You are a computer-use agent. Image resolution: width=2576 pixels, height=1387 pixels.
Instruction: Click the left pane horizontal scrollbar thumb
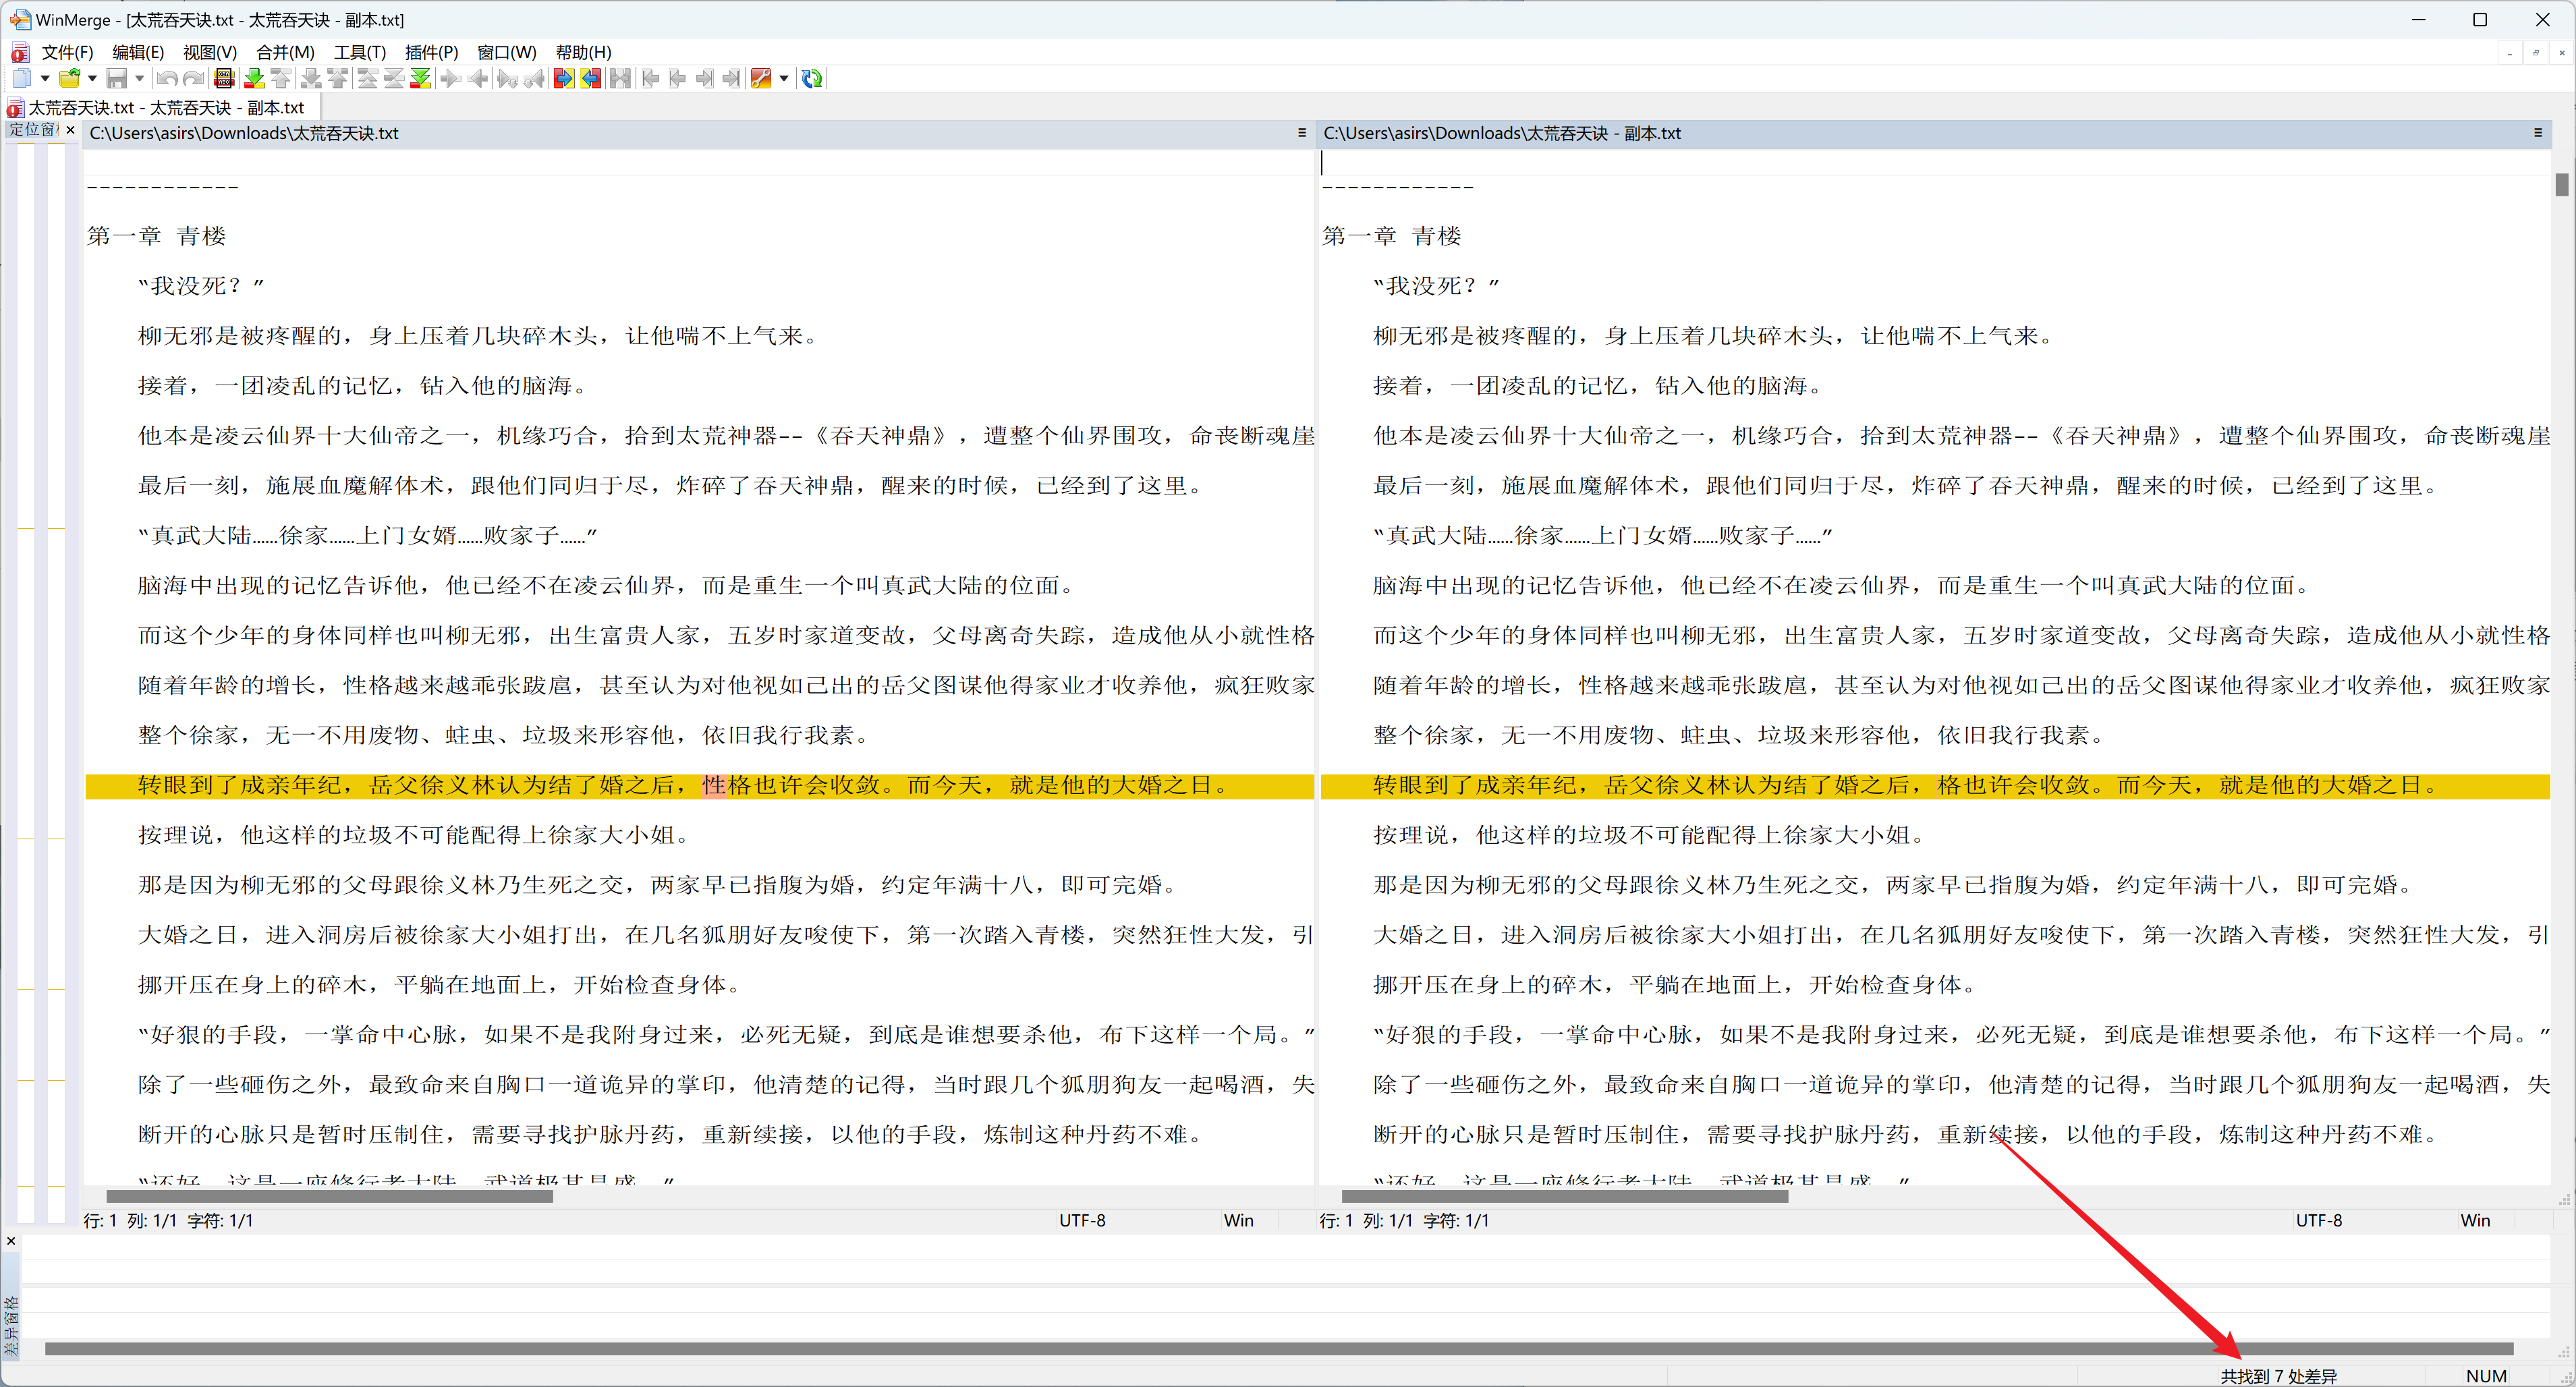pos(329,1196)
